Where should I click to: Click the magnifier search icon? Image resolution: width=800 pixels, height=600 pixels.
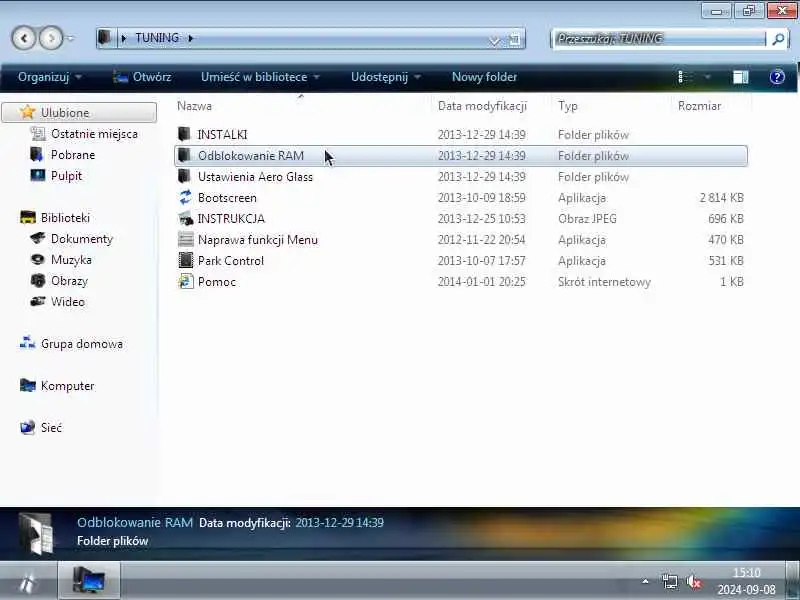(778, 39)
